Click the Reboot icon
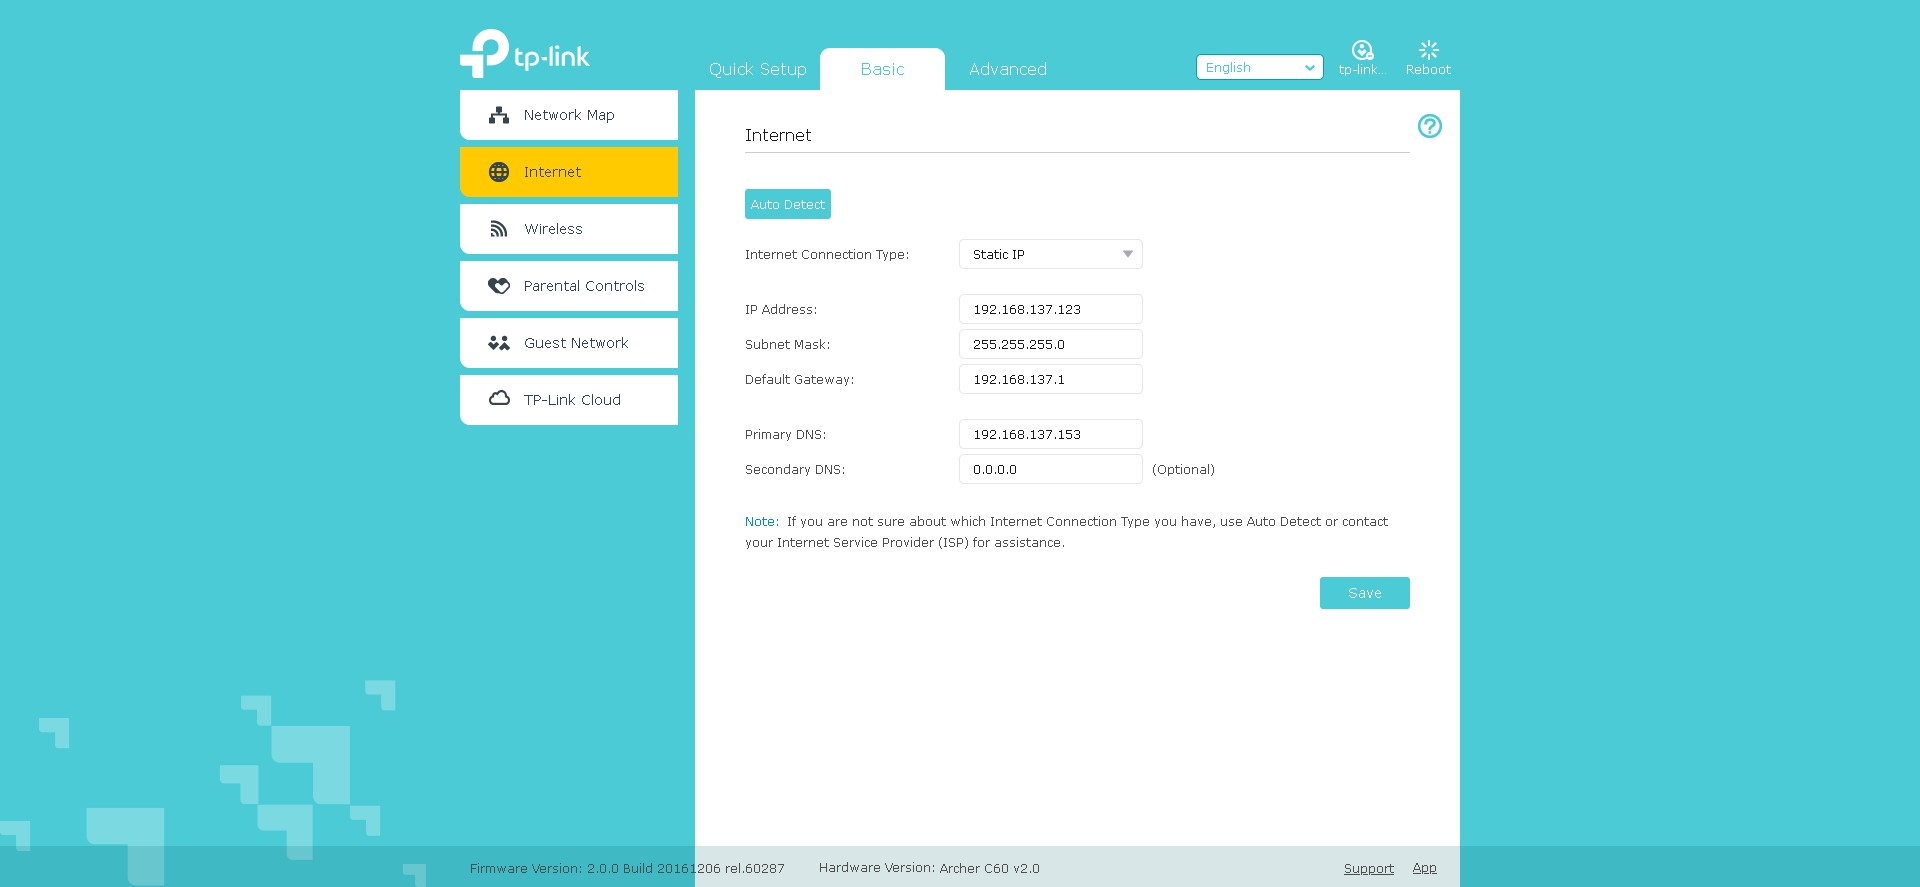The width and height of the screenshot is (1920, 887). pos(1428,50)
